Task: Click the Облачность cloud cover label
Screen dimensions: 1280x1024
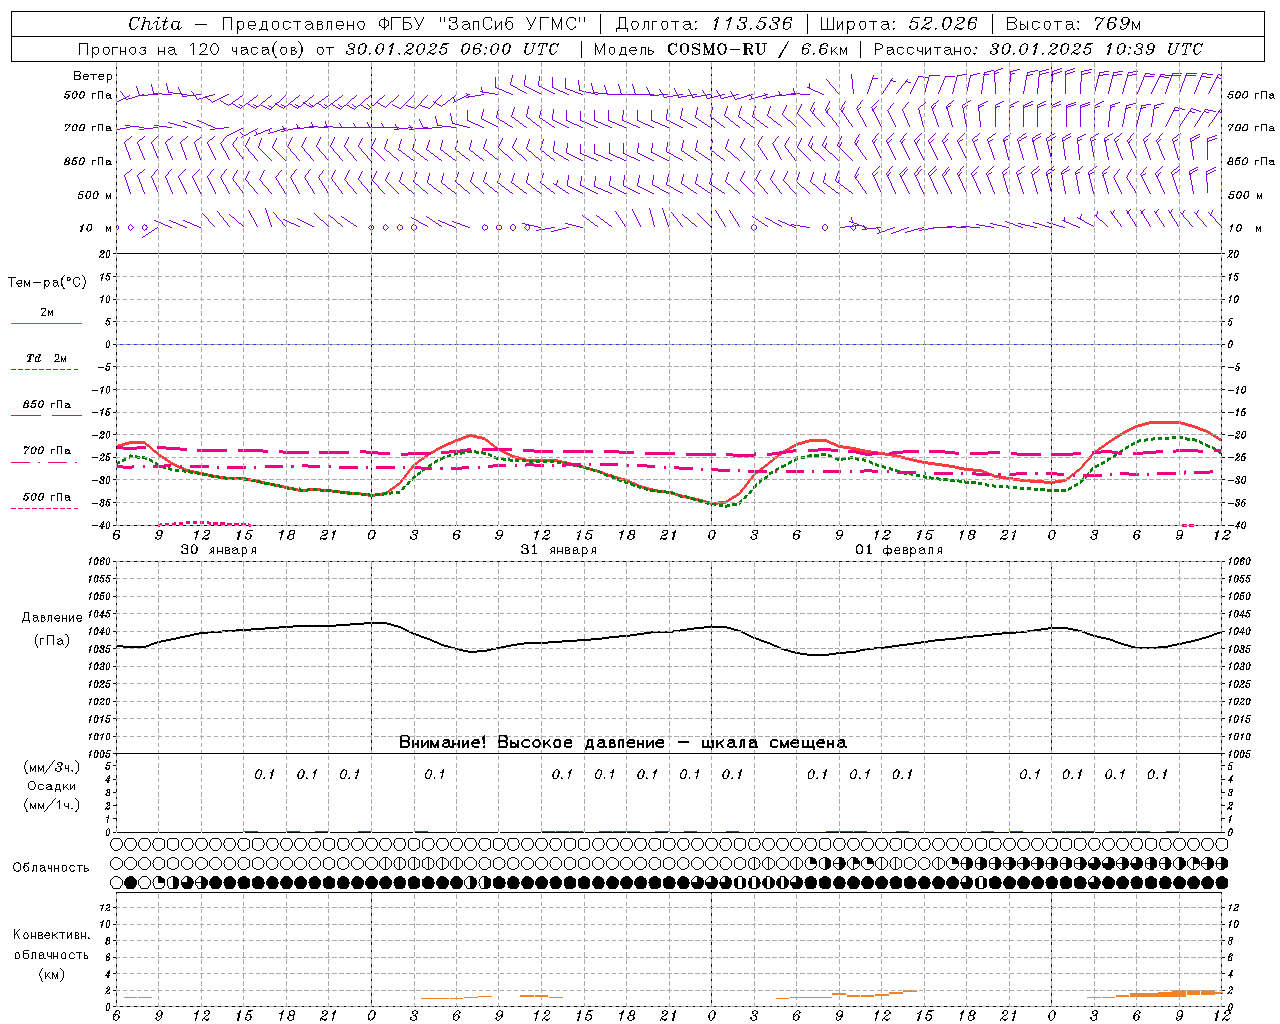Action: 50,868
